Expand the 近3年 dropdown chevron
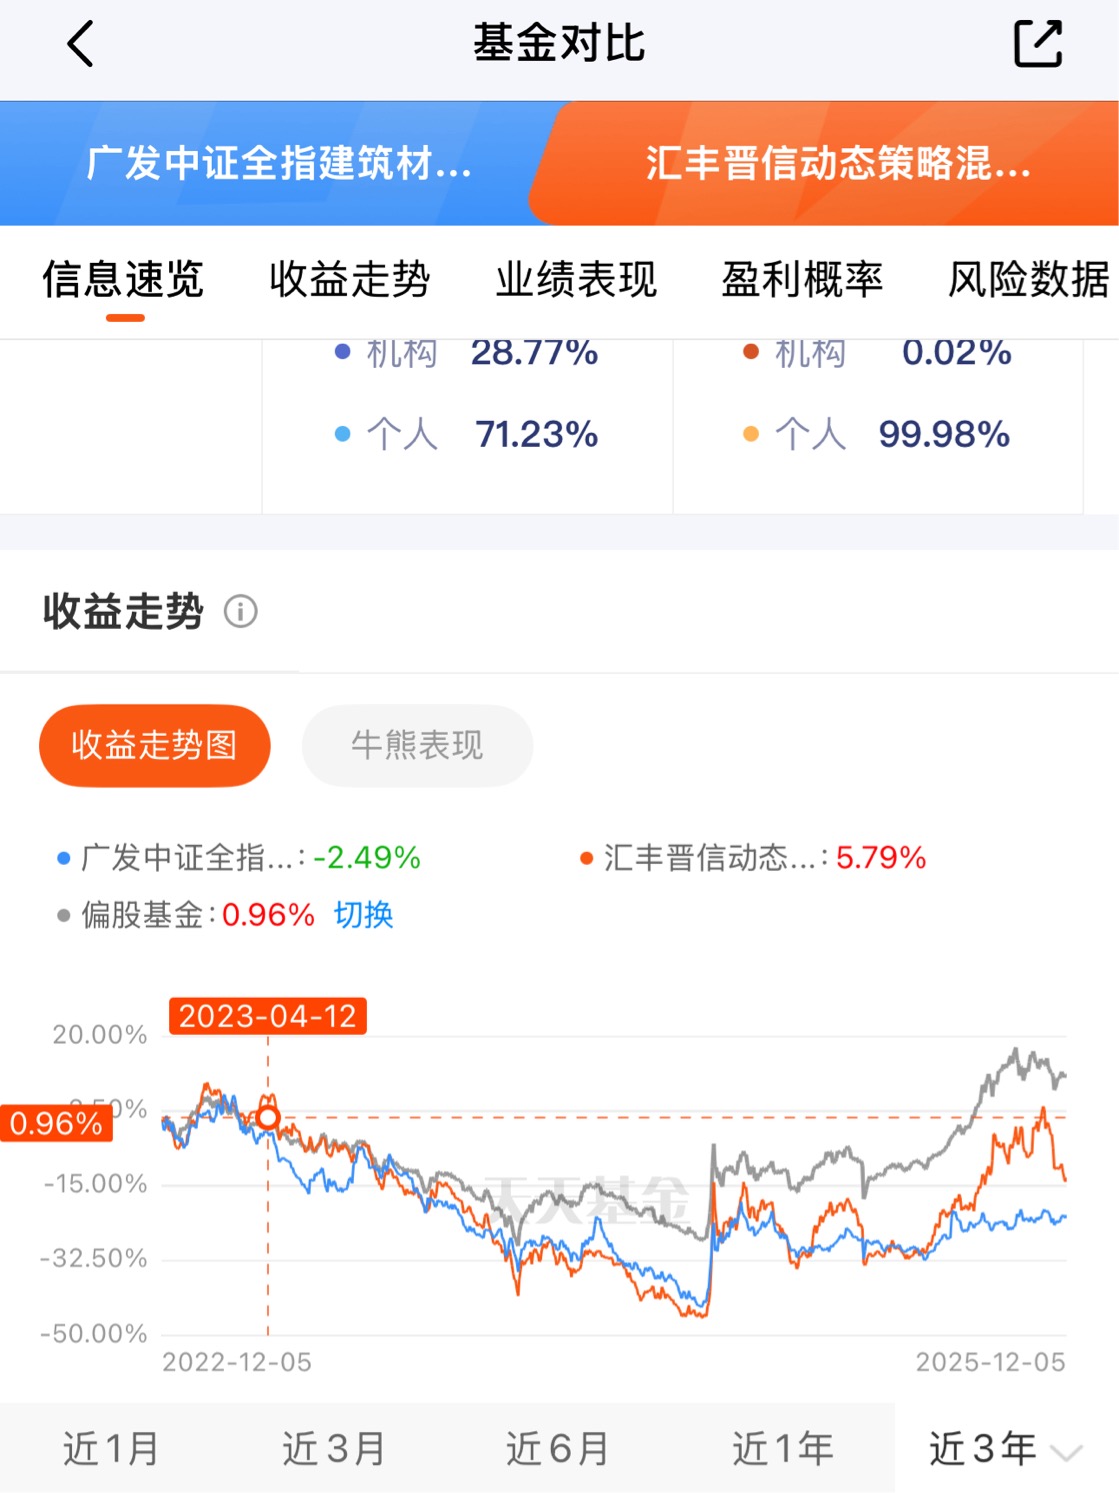The width and height of the screenshot is (1119, 1493). (x=1068, y=1452)
